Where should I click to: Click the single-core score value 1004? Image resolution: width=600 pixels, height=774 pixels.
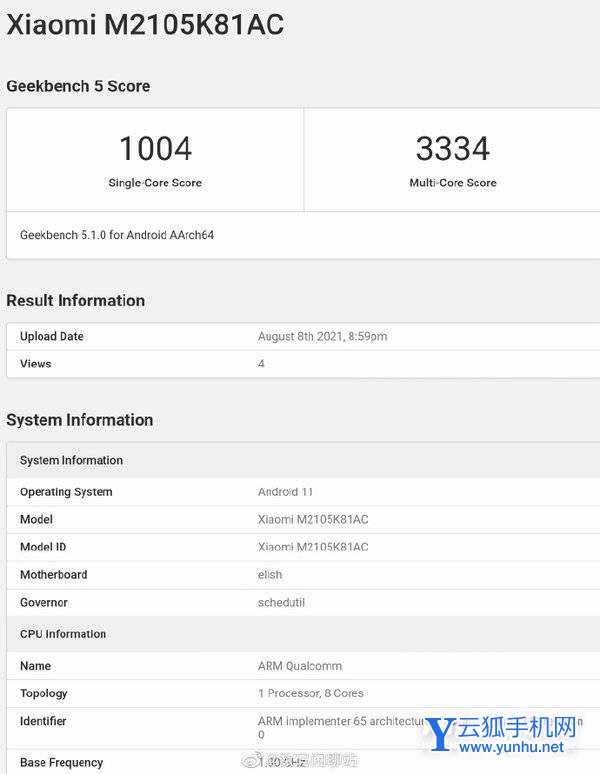pos(155,149)
